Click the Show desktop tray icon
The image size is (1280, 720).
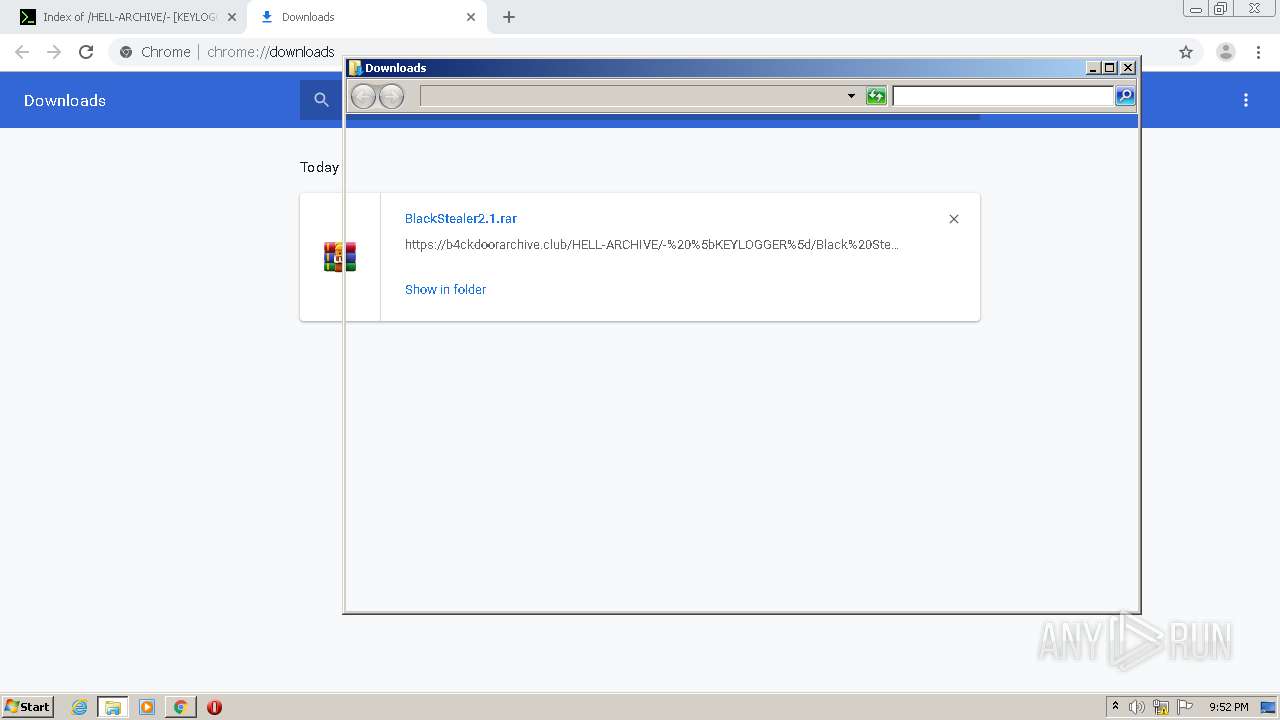1269,707
